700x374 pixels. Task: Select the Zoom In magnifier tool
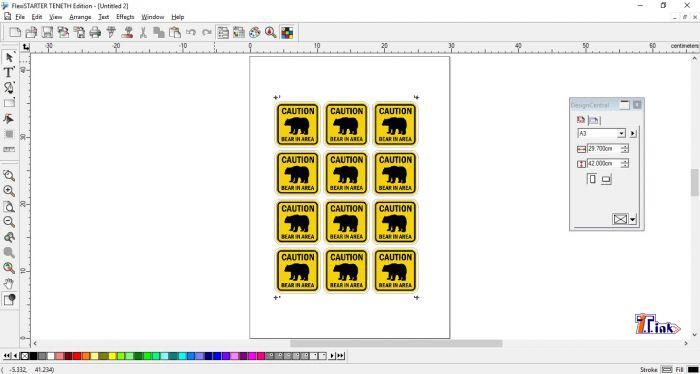[8, 191]
